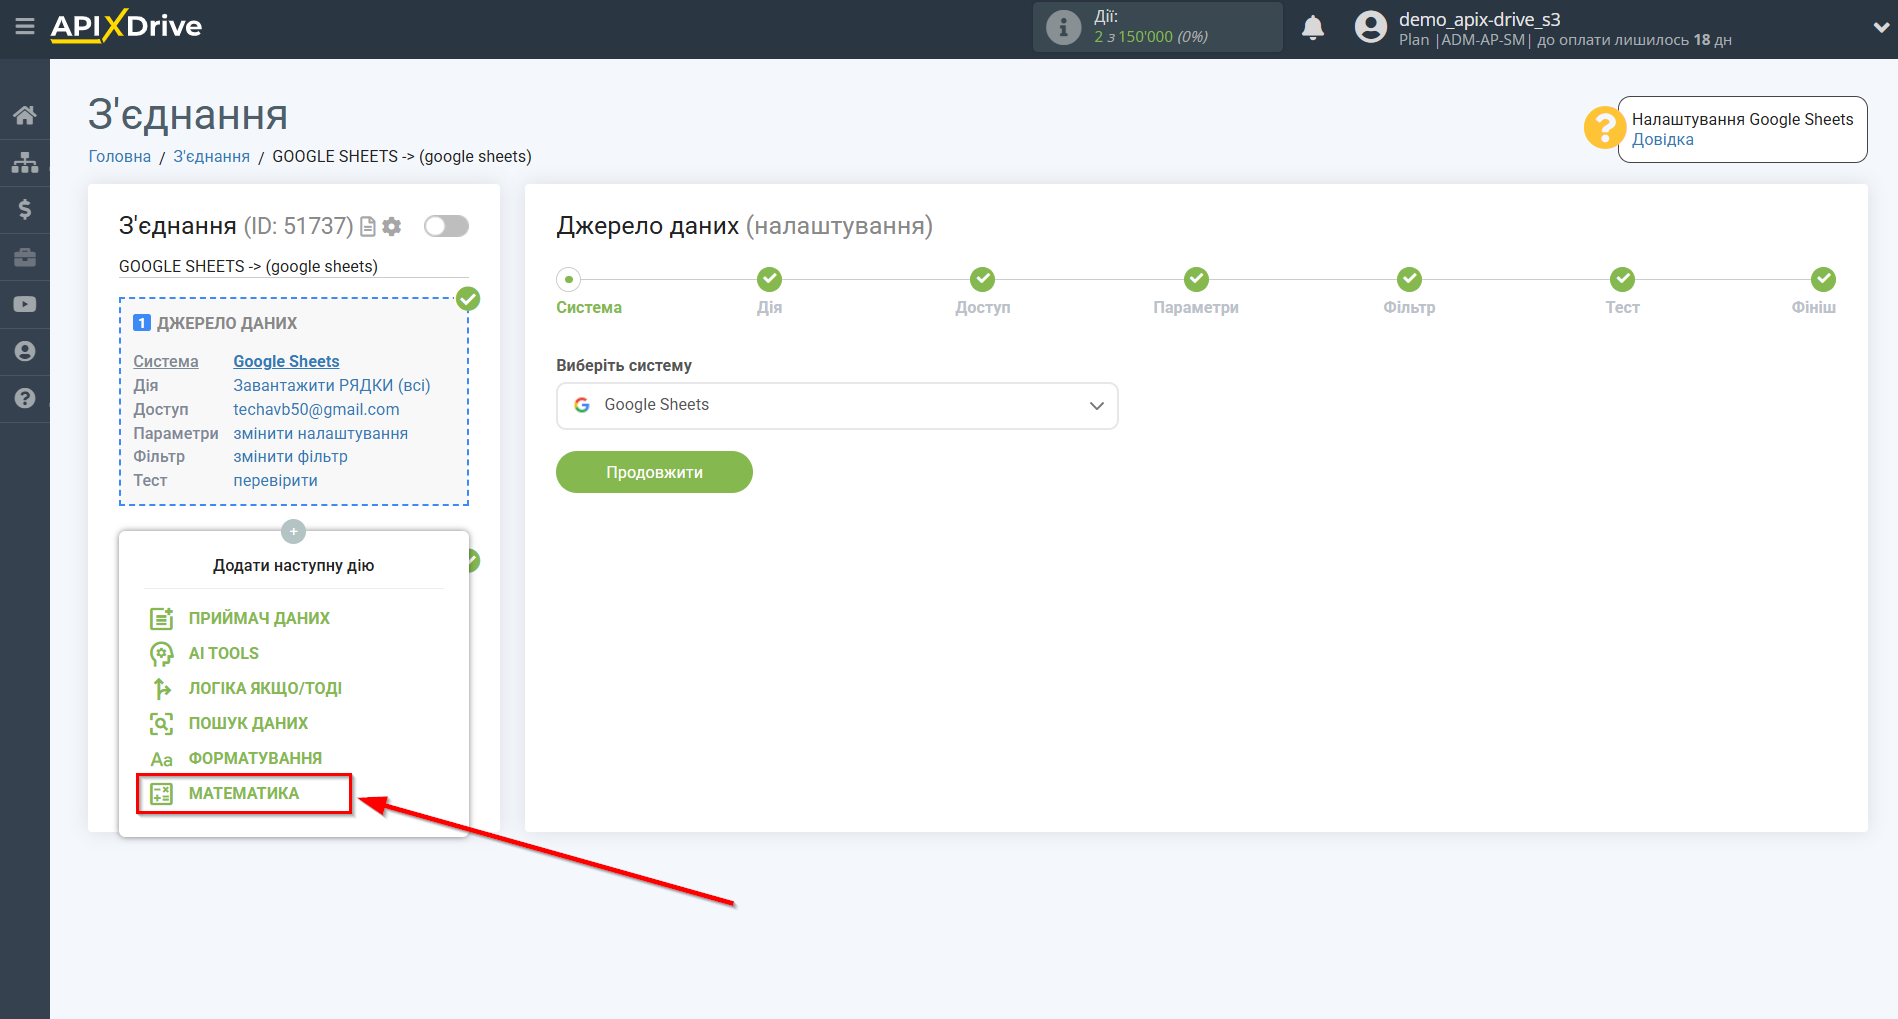1898x1019 pixels.
Task: Click the yellow help question mark icon
Action: (x=1603, y=128)
